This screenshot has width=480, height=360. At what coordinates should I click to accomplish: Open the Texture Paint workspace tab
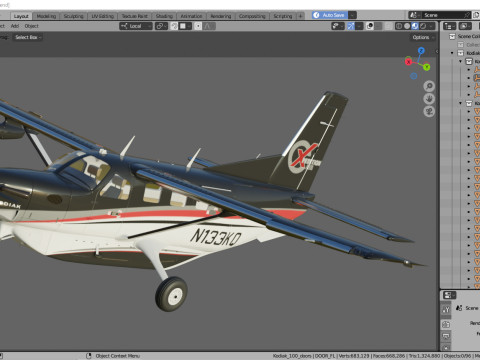click(x=134, y=16)
